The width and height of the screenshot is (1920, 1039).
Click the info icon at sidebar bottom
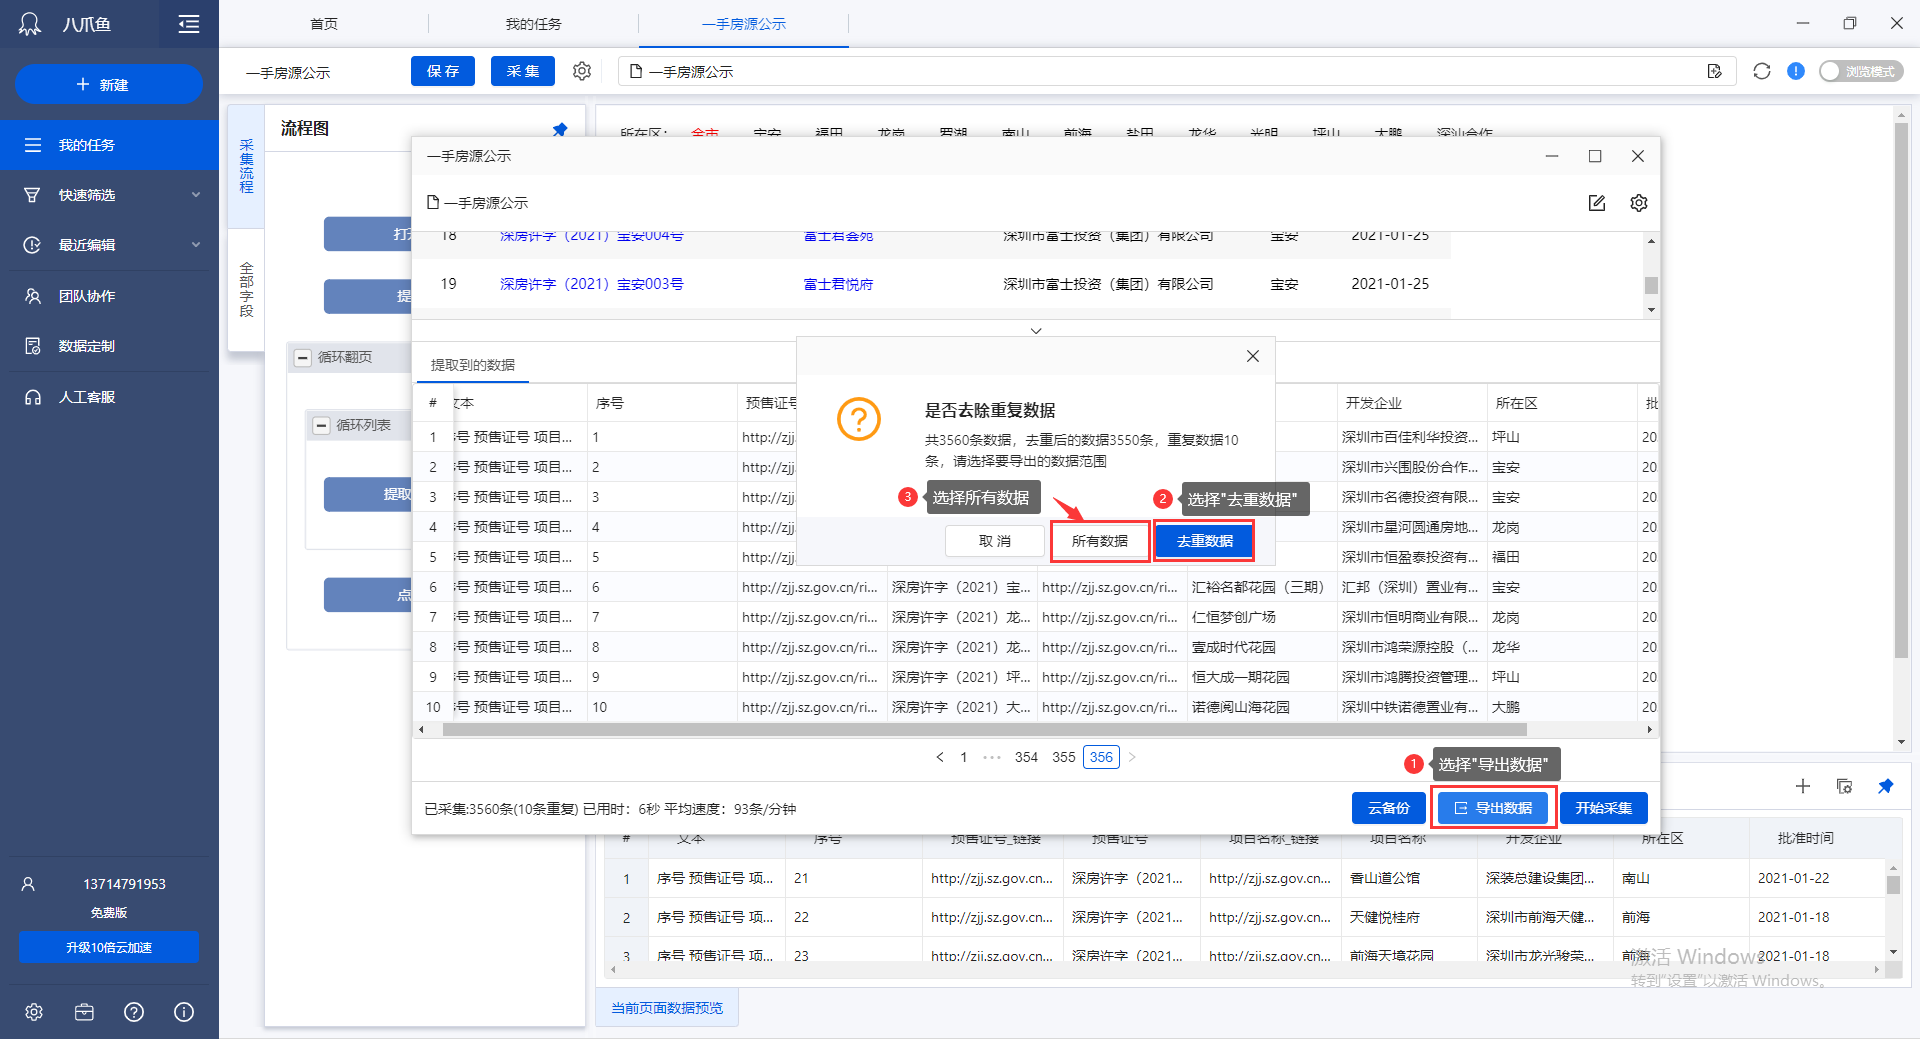tap(184, 1012)
